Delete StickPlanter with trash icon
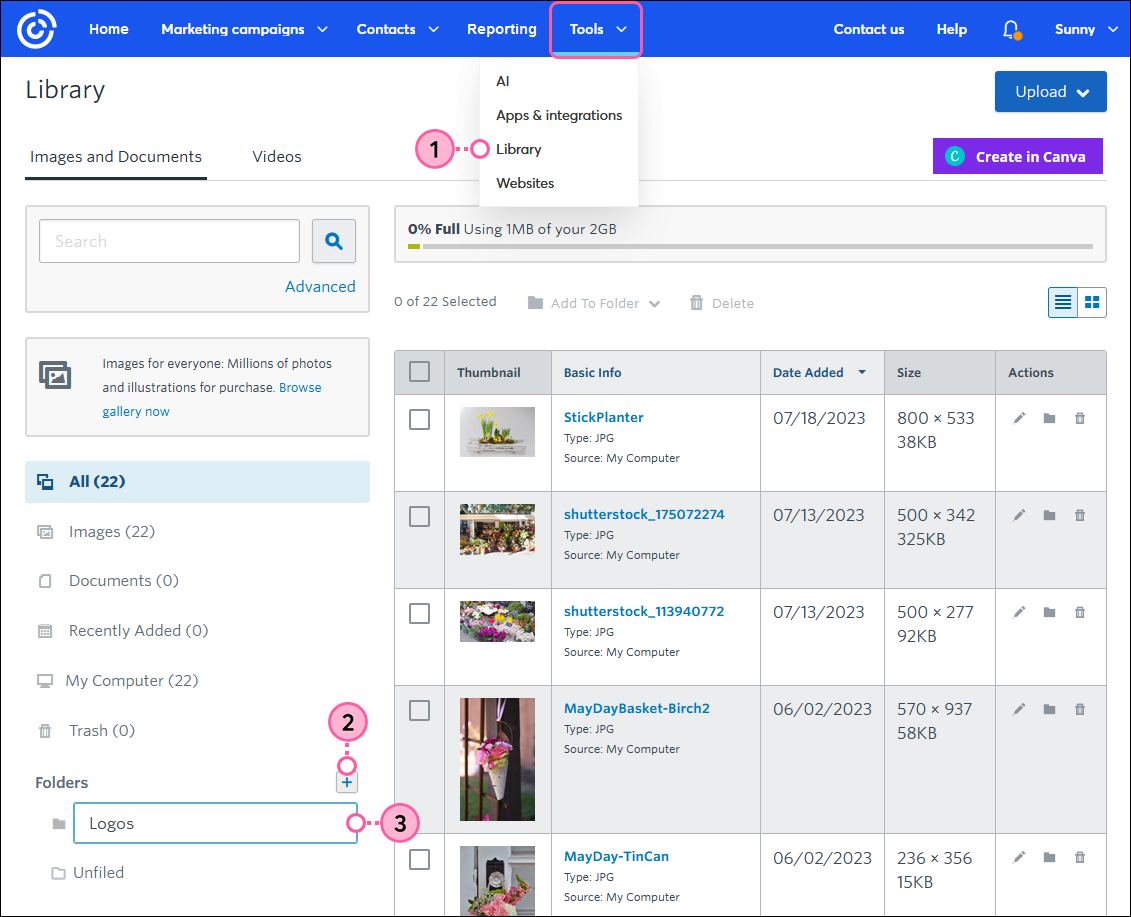Viewport: 1131px width, 917px height. coord(1080,418)
